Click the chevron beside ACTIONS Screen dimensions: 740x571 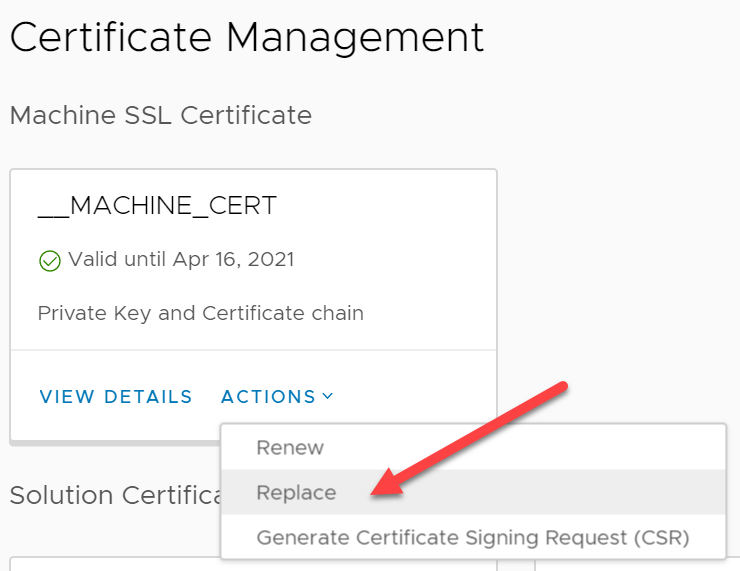[327, 397]
